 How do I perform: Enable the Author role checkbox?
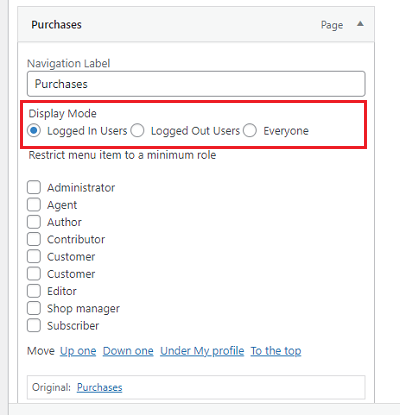point(34,222)
